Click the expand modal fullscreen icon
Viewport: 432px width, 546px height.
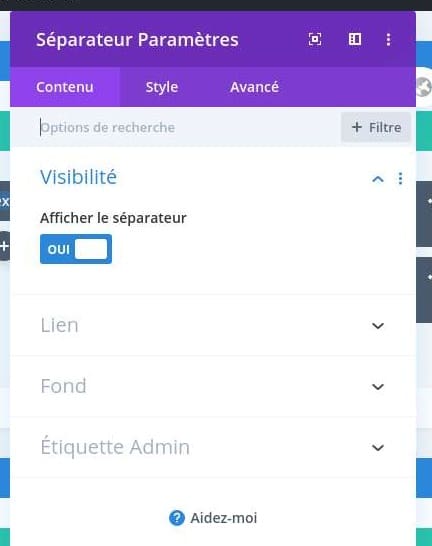point(315,39)
